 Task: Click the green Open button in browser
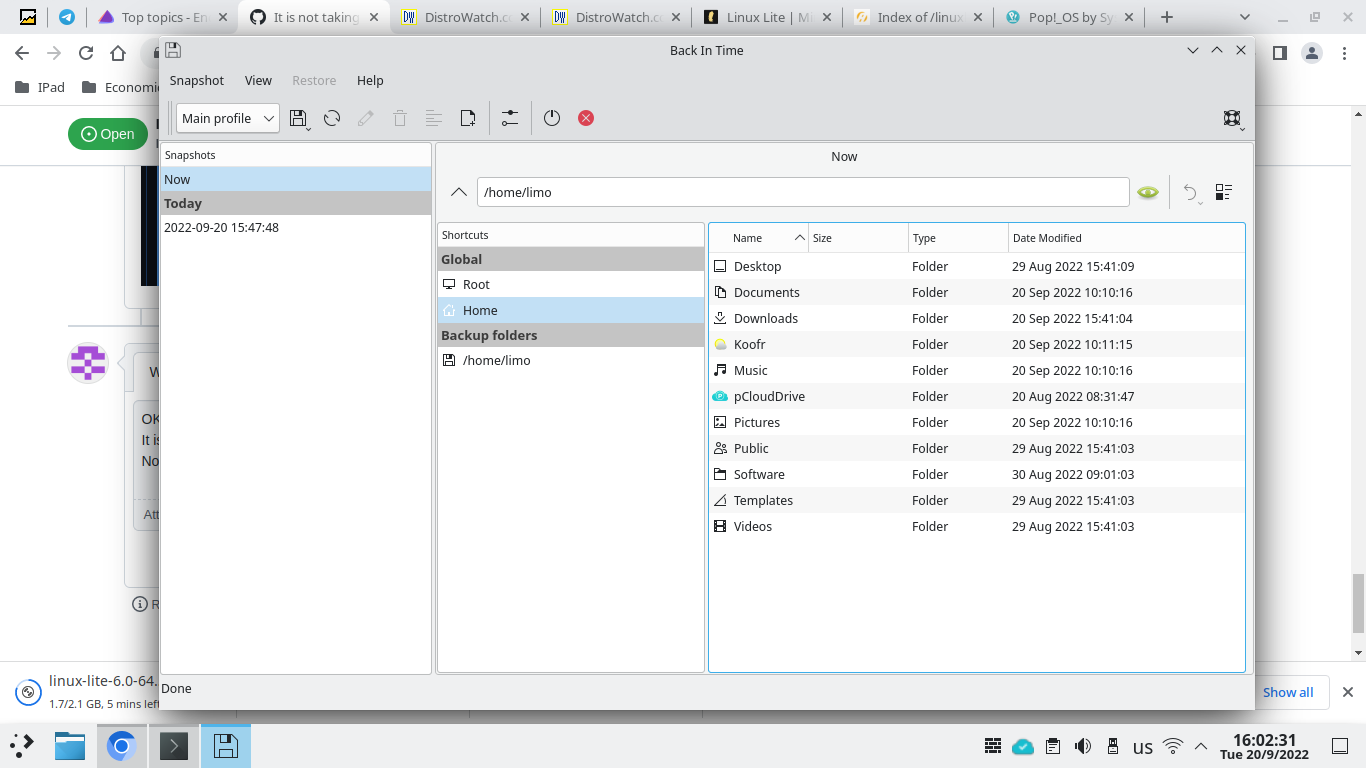click(108, 134)
